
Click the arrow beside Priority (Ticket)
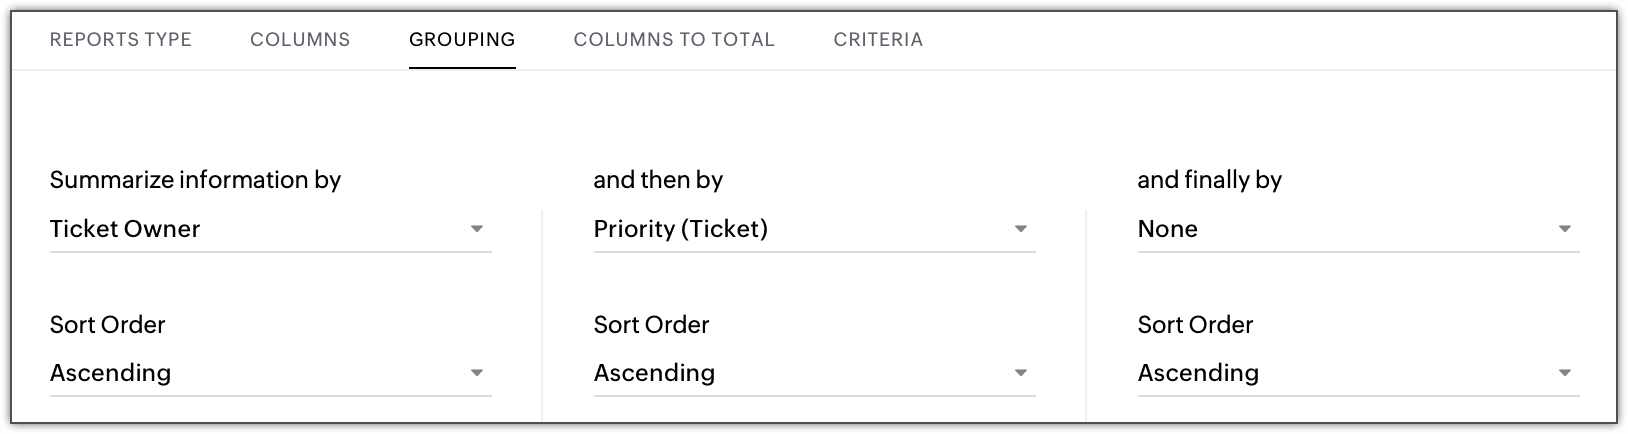point(1021,229)
